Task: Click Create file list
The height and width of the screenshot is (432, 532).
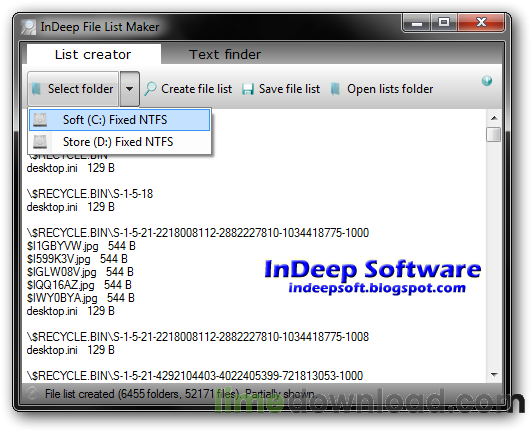Action: 189,89
